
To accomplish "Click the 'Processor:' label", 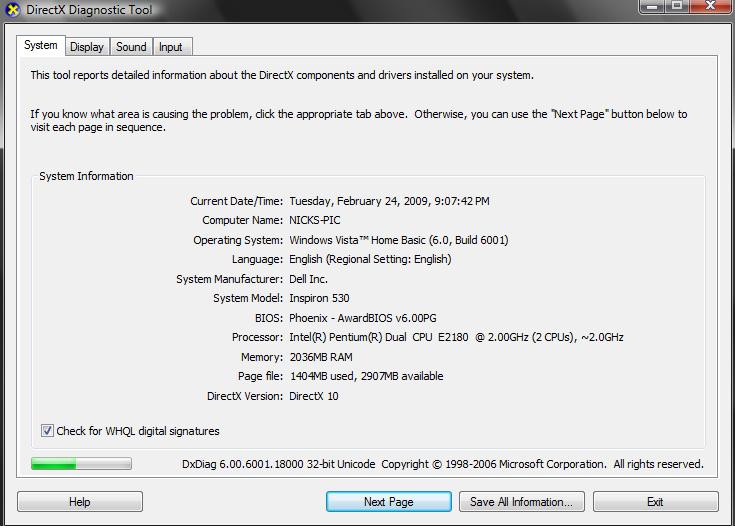I will coord(257,337).
